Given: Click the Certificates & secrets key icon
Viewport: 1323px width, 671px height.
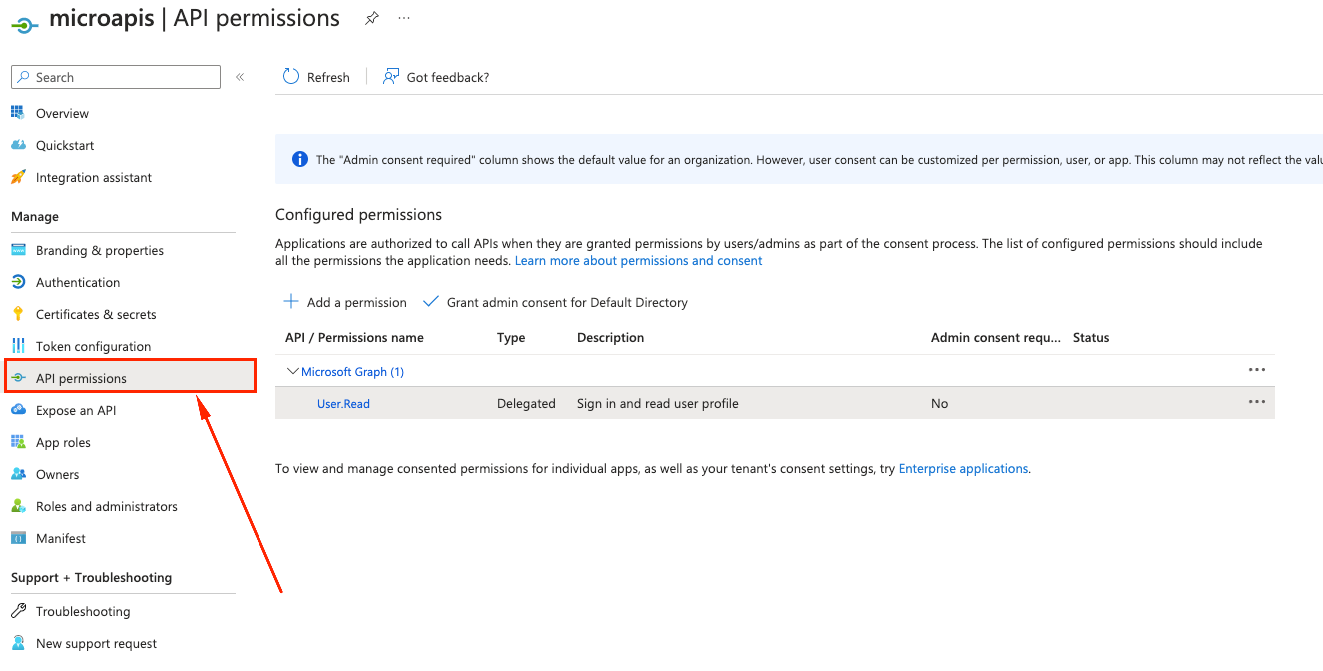Looking at the screenshot, I should 18,314.
